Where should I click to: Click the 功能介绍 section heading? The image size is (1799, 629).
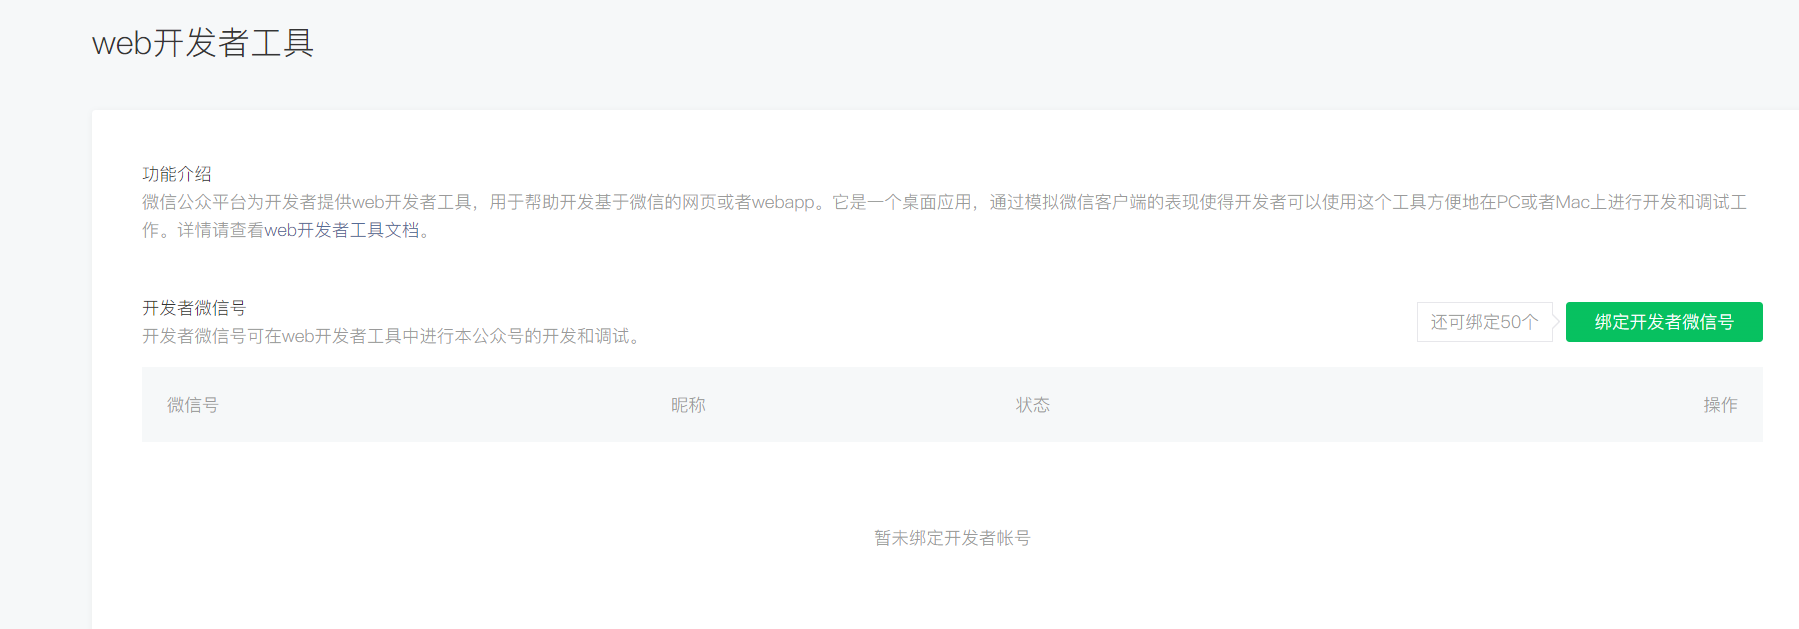pyautogui.click(x=177, y=174)
